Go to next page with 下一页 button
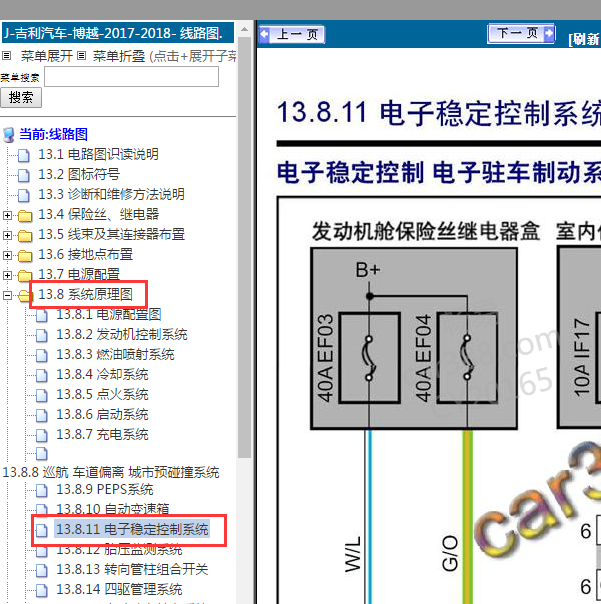 click(521, 34)
